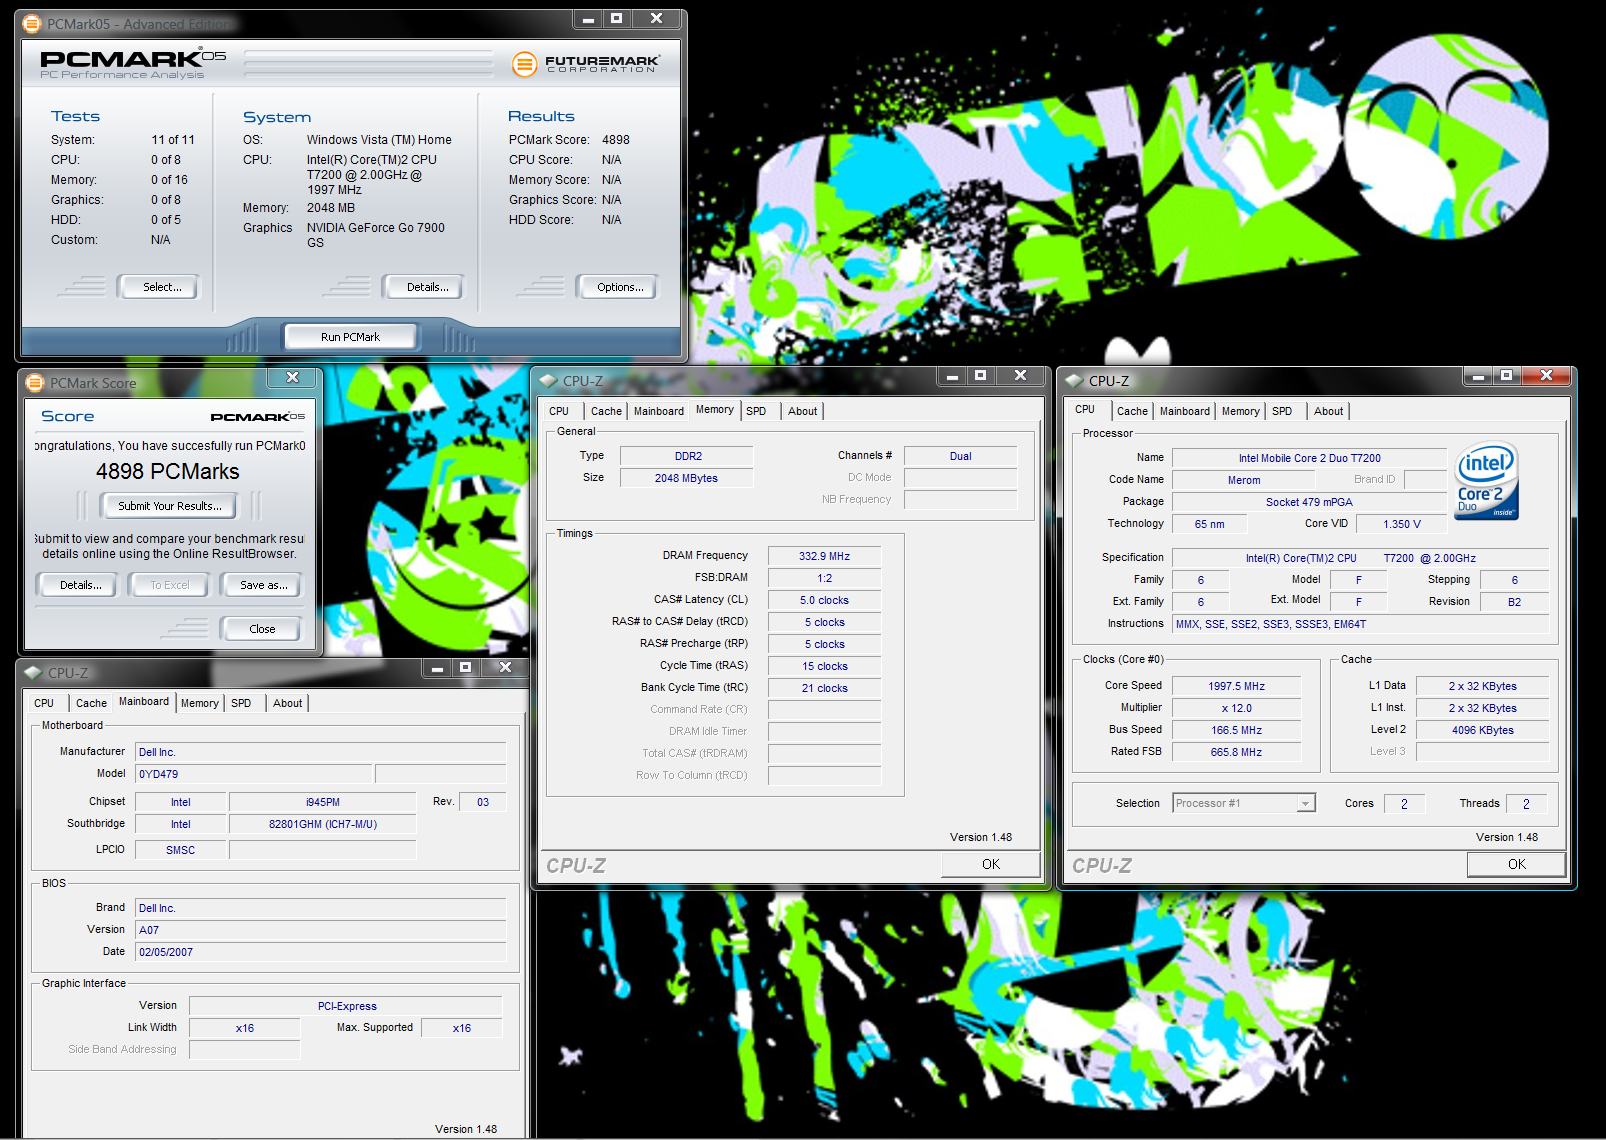
Task: Select Memory tab in Mainboard CPU-Z window
Action: (x=199, y=703)
